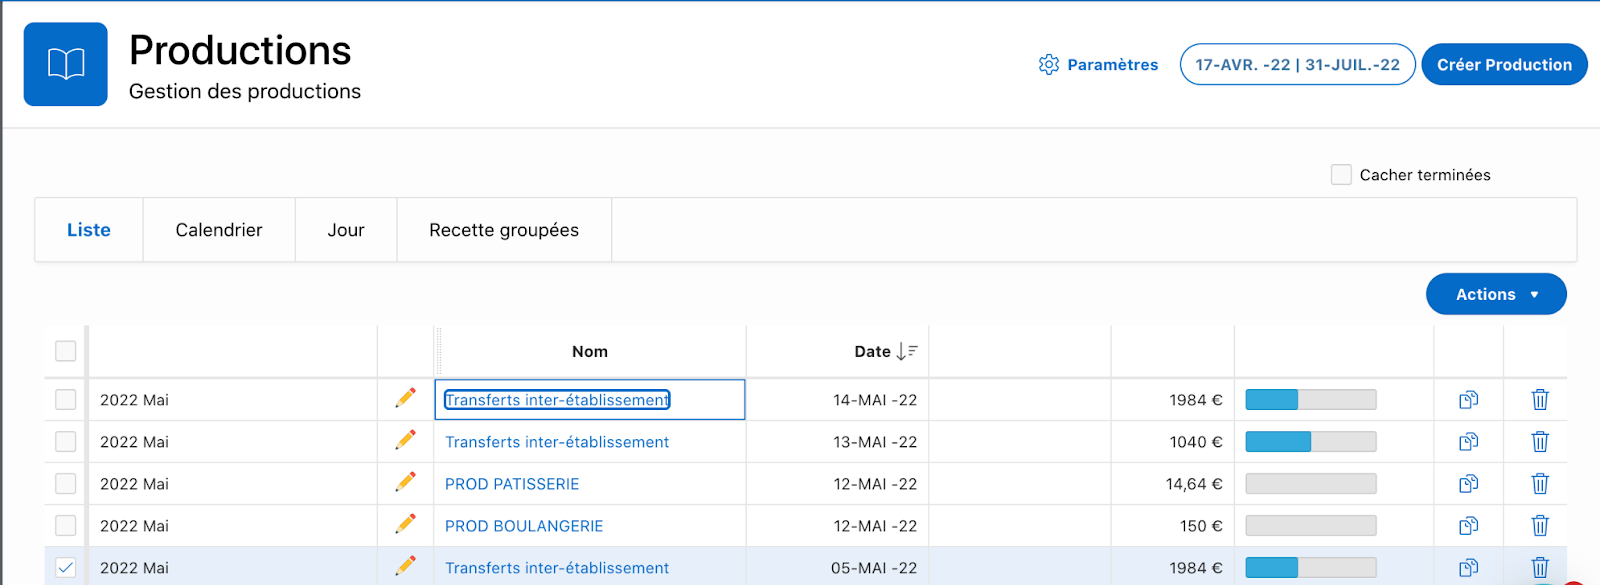Switch to the Liste tab
This screenshot has height=585, width=1600.
tap(89, 230)
